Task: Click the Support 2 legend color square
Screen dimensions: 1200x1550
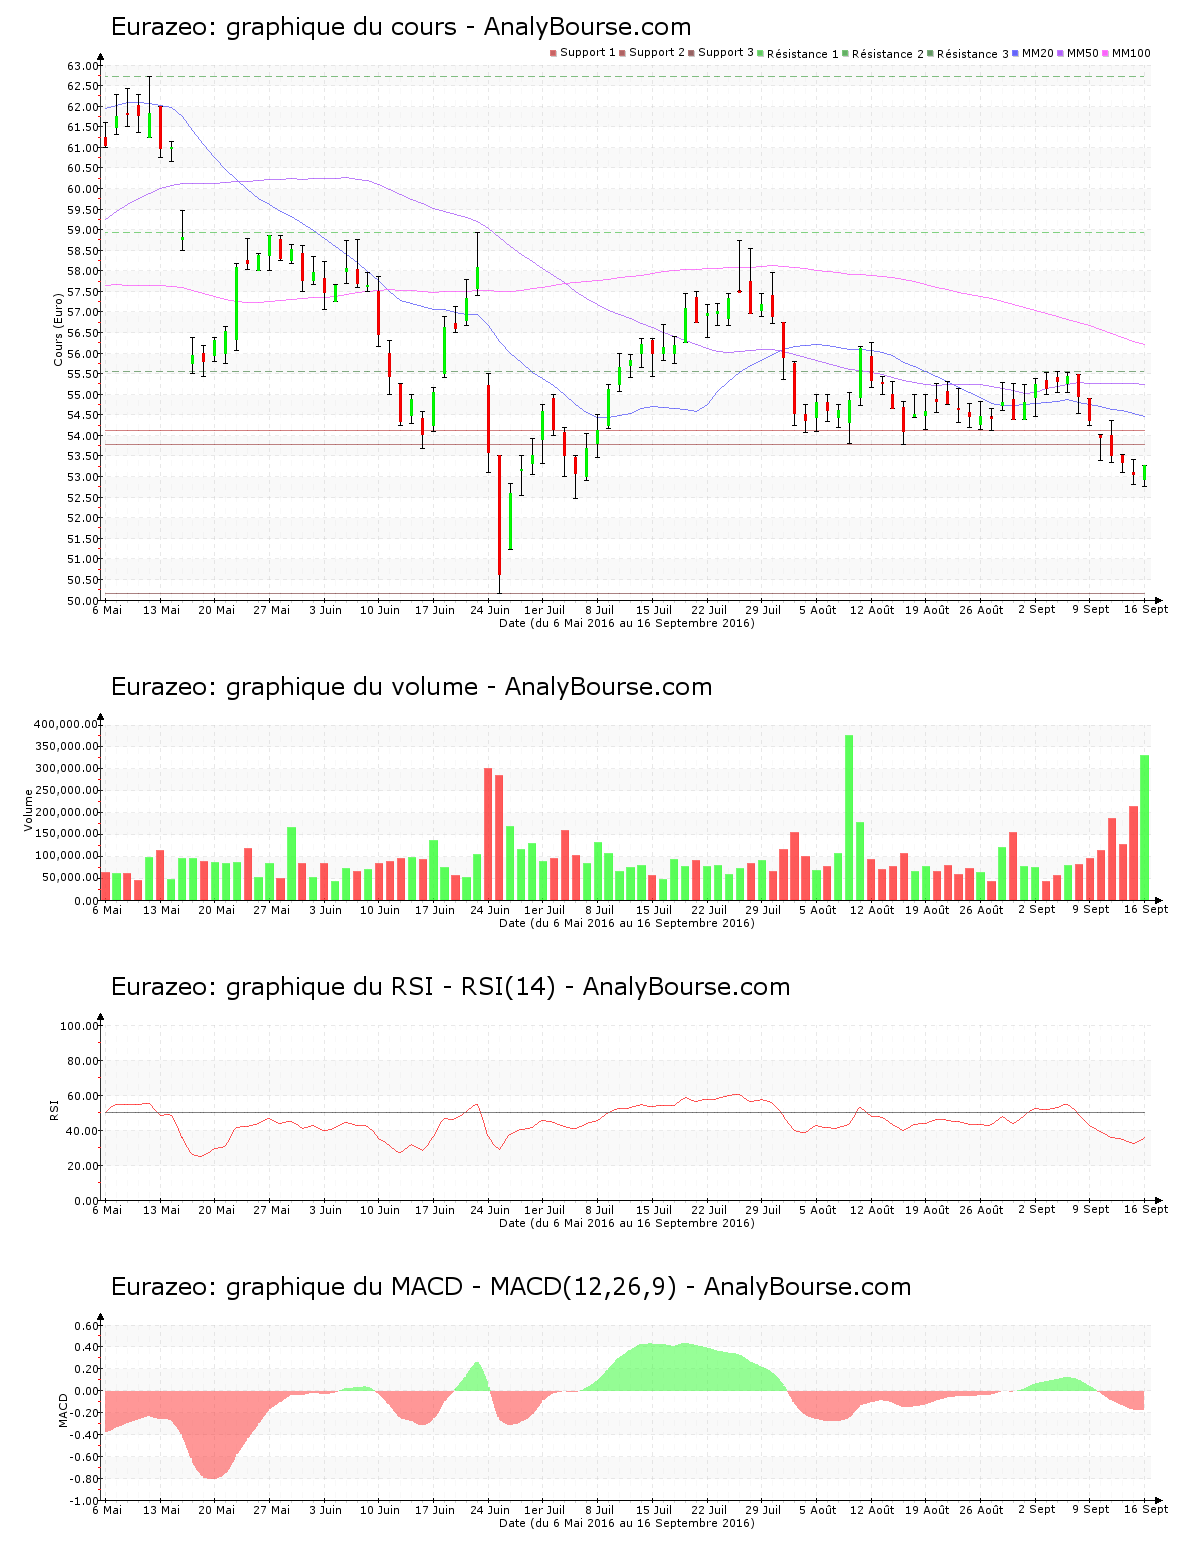Action: 622,53
